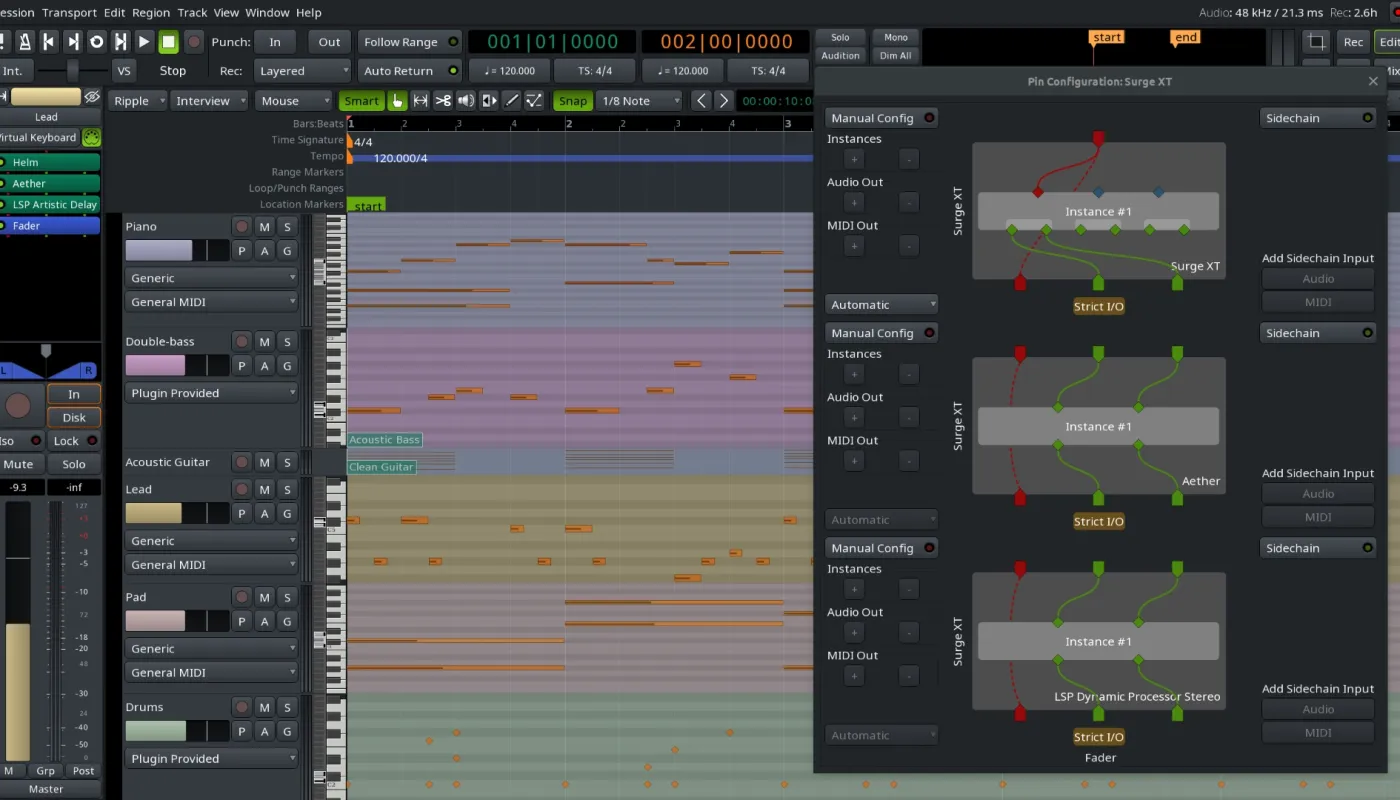Add a MIDI output in first Surge XT section
Viewport: 1400px width, 800px height.
click(854, 245)
